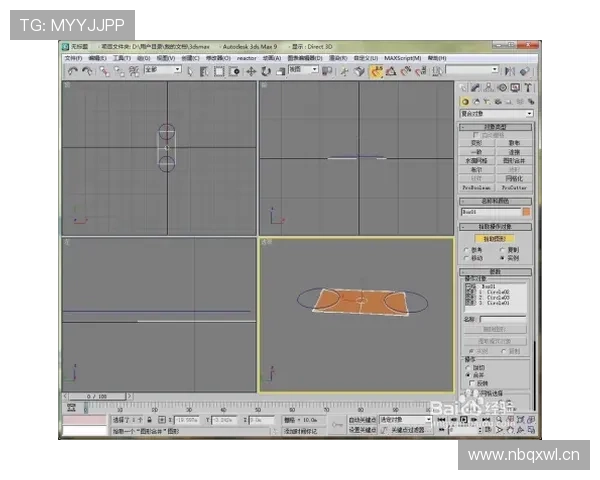
Task: Check the 反转 (Invert) checkbox
Action: point(472,383)
